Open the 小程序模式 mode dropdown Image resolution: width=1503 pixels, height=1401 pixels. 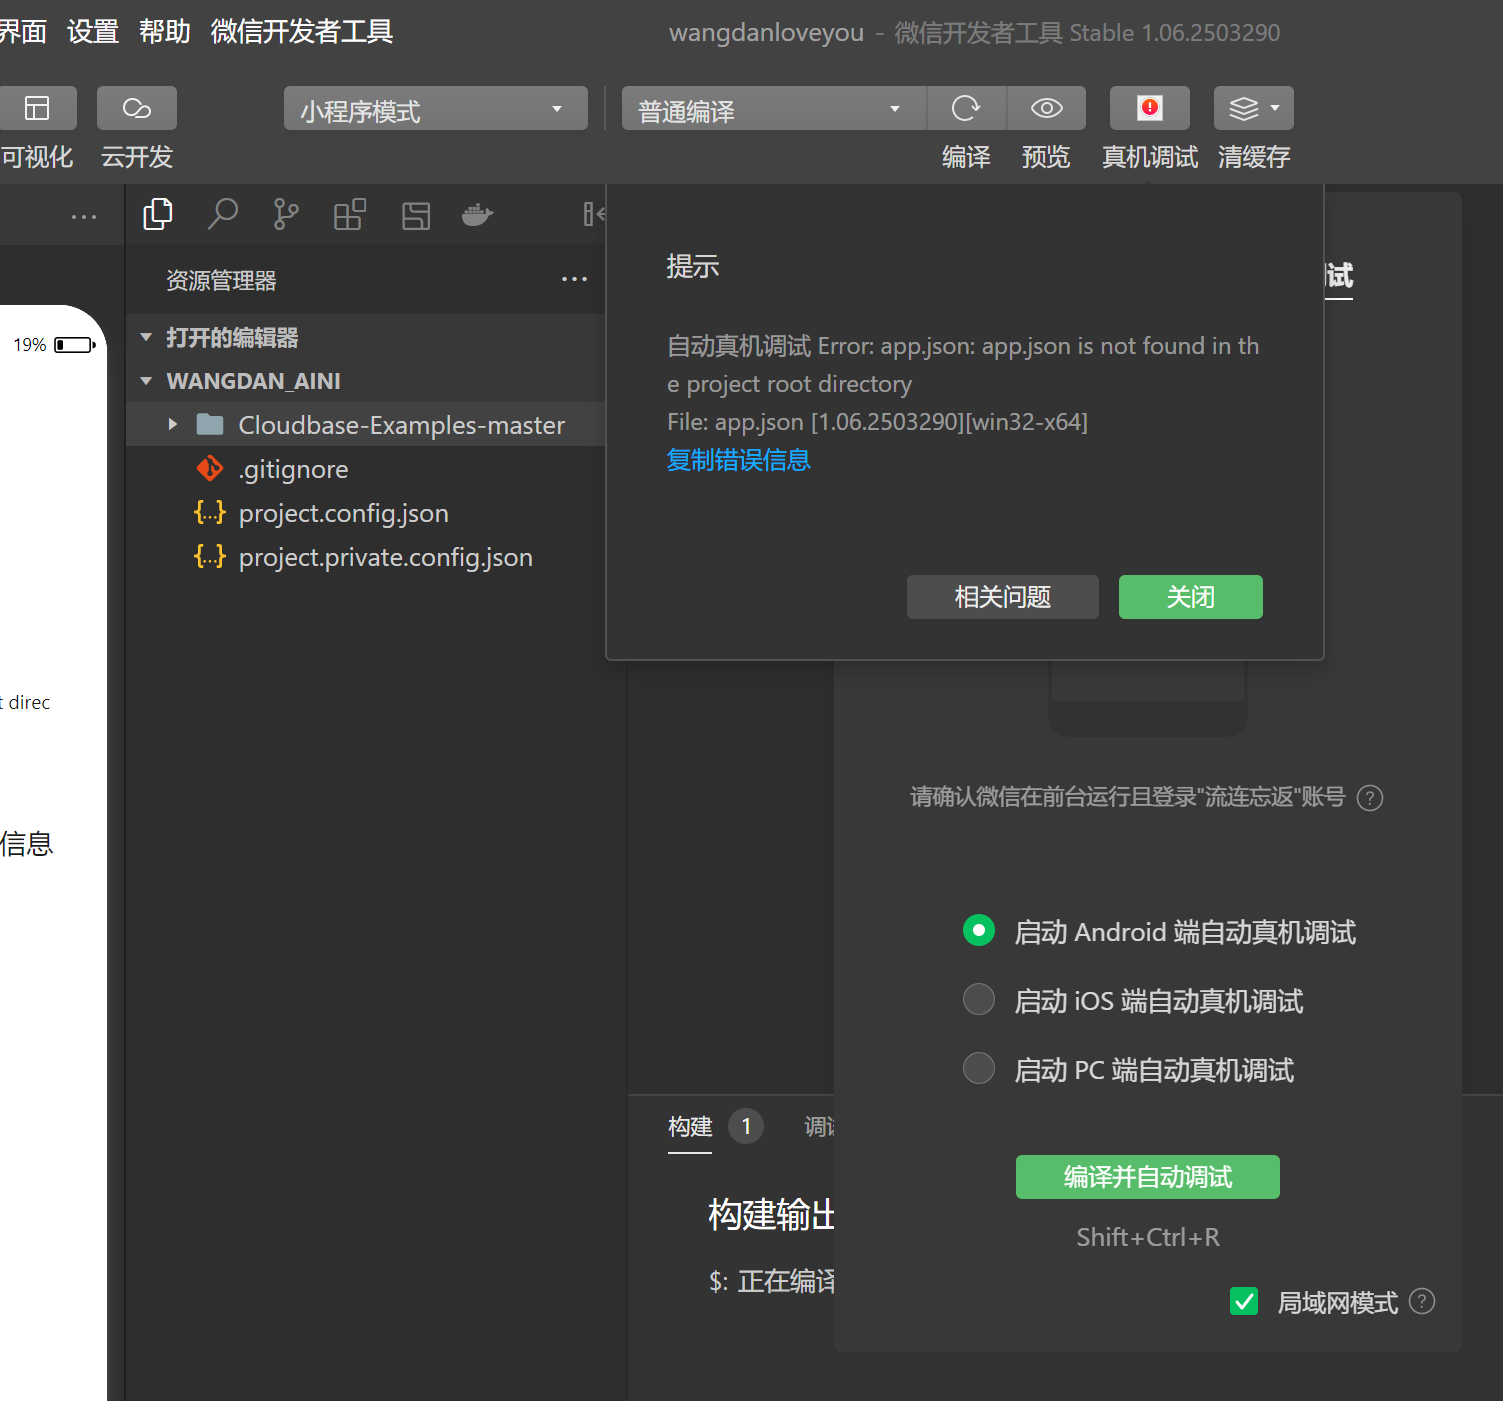tap(436, 108)
